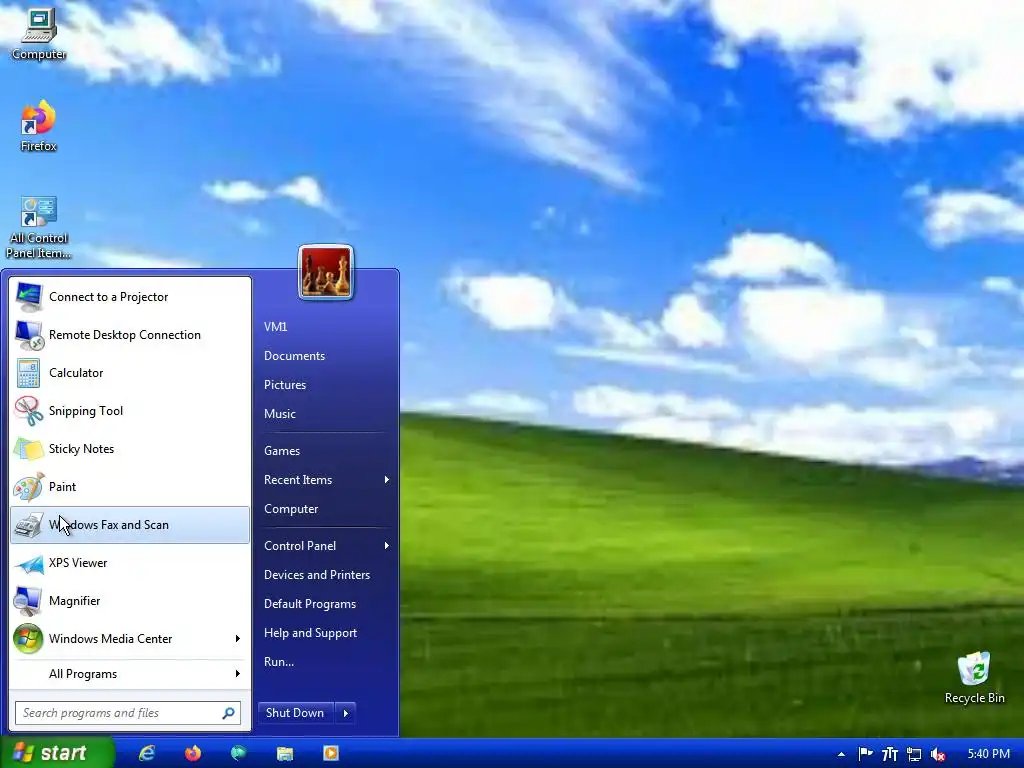The width and height of the screenshot is (1024, 768).
Task: Click the 5:40 PM clock
Action: [989, 754]
